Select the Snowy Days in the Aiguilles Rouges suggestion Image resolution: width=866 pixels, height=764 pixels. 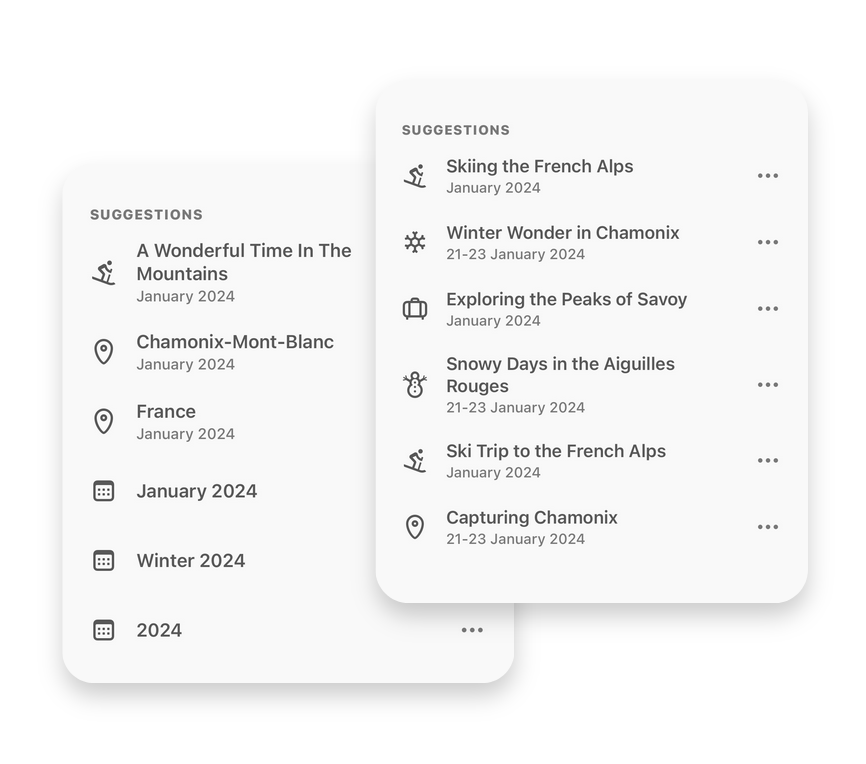(560, 375)
